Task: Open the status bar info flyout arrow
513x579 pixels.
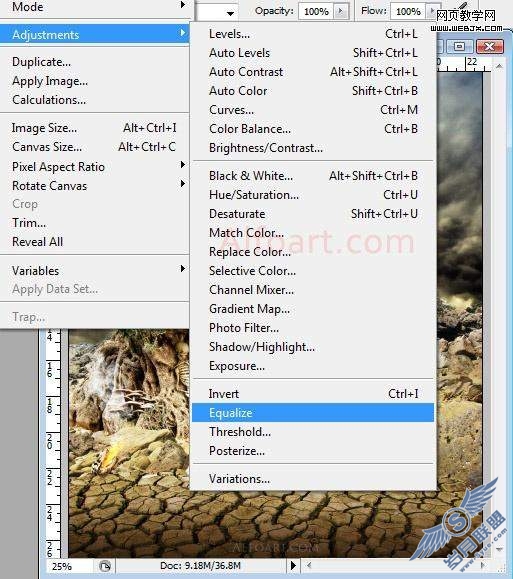Action: [293, 565]
